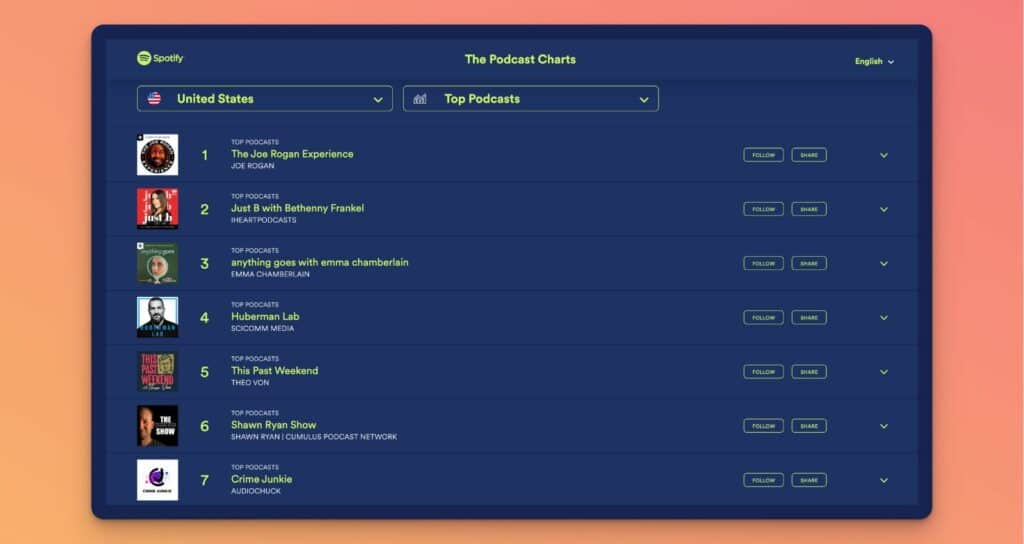Expand the Shawn Ryan Show row
Screen dimensions: 1024x544
coord(884,426)
